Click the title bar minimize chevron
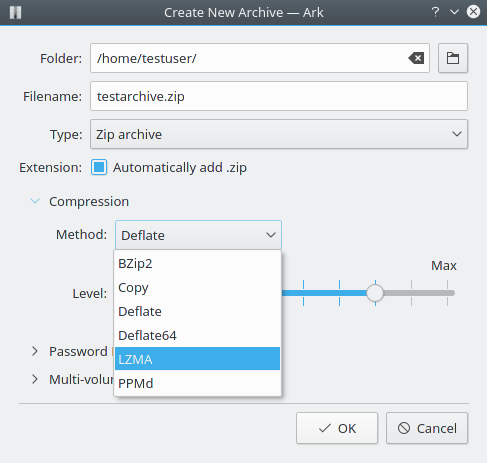The image size is (487, 463). pos(454,12)
